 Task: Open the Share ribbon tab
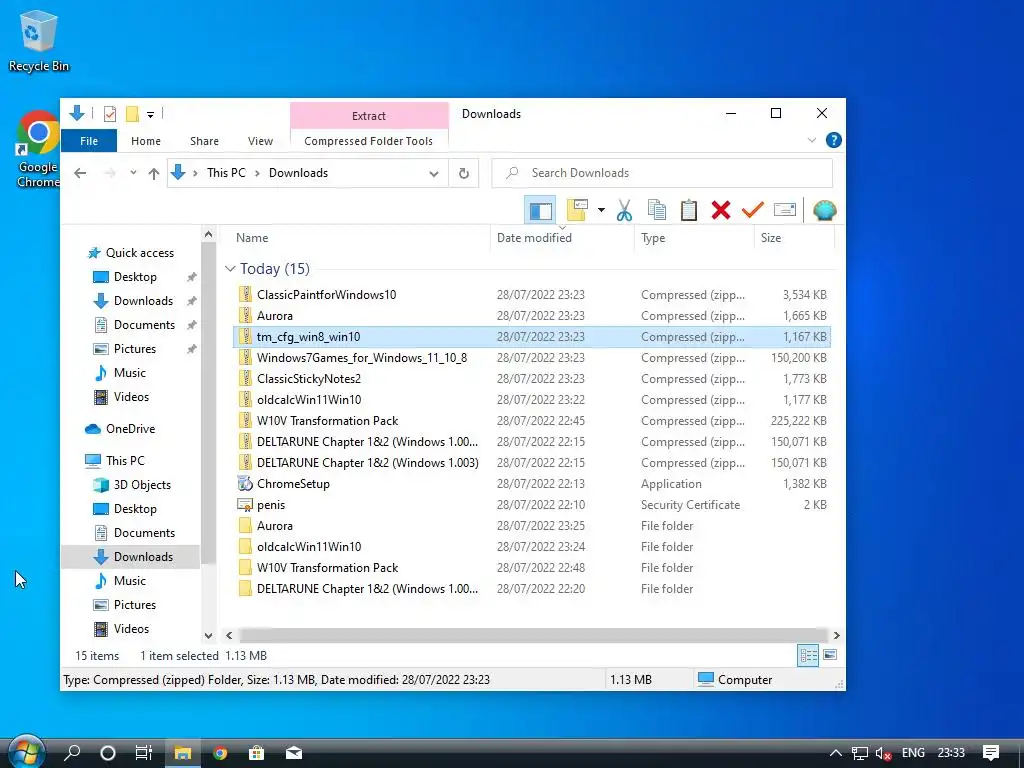pyautogui.click(x=204, y=141)
